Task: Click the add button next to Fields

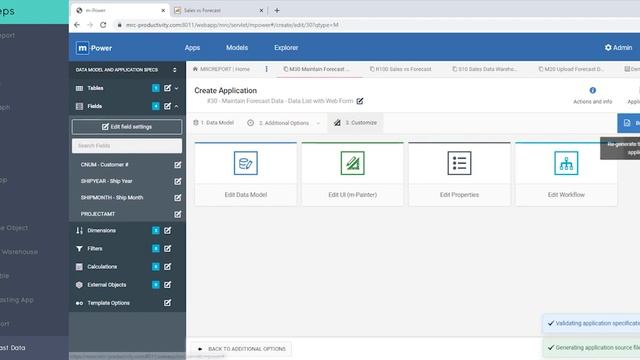Action: click(x=156, y=106)
